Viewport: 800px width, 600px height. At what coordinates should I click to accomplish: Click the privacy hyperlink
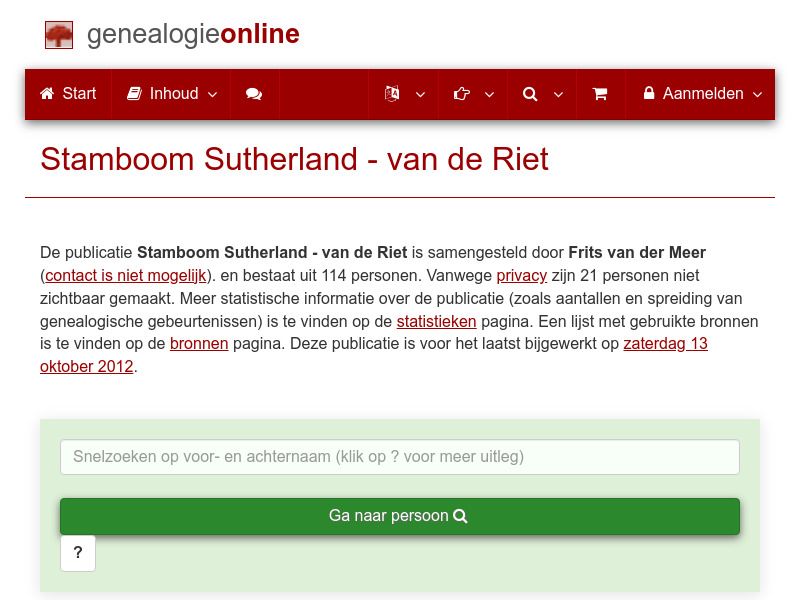tap(521, 275)
